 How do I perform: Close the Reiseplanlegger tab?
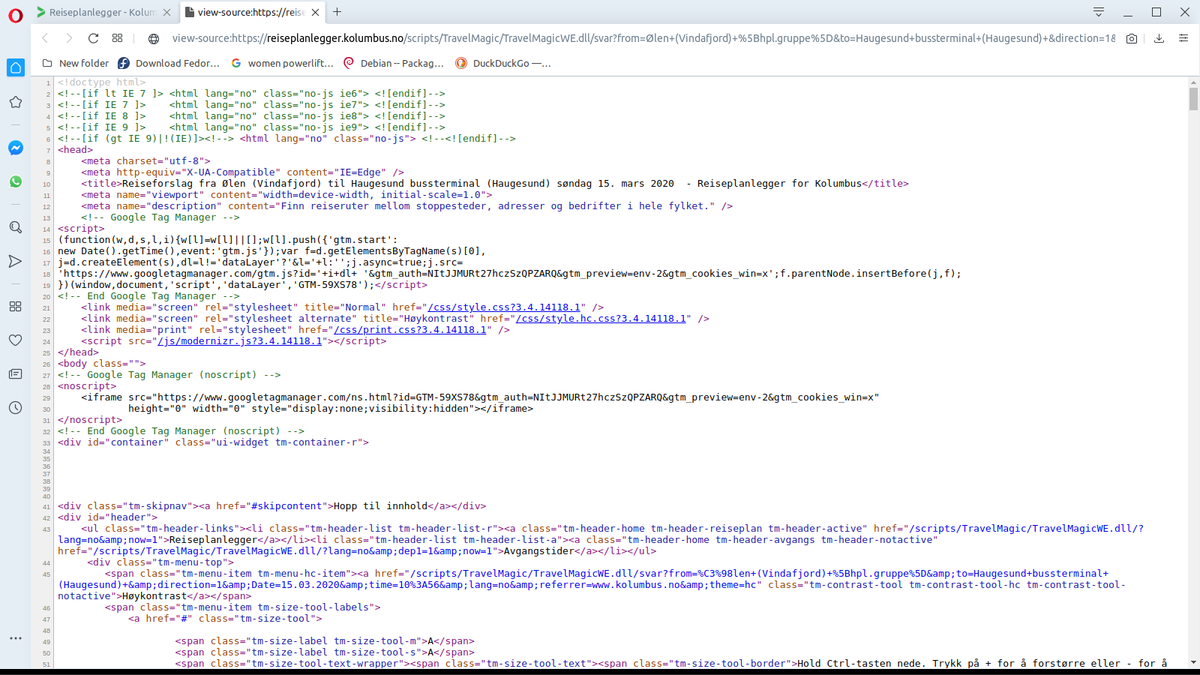(x=167, y=13)
